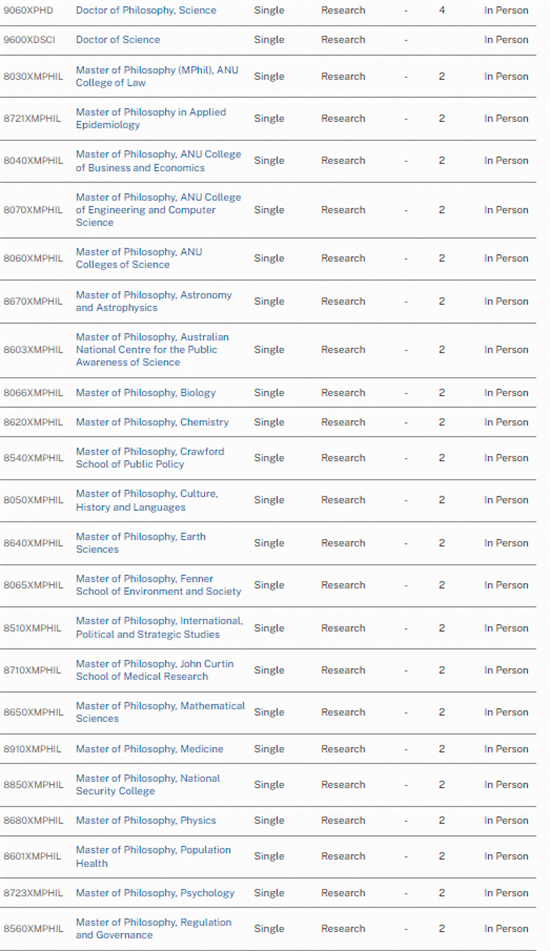Open Master of Philosophy, Culture, History and Languages
Viewport: 550px width, 951px height.
click(147, 500)
